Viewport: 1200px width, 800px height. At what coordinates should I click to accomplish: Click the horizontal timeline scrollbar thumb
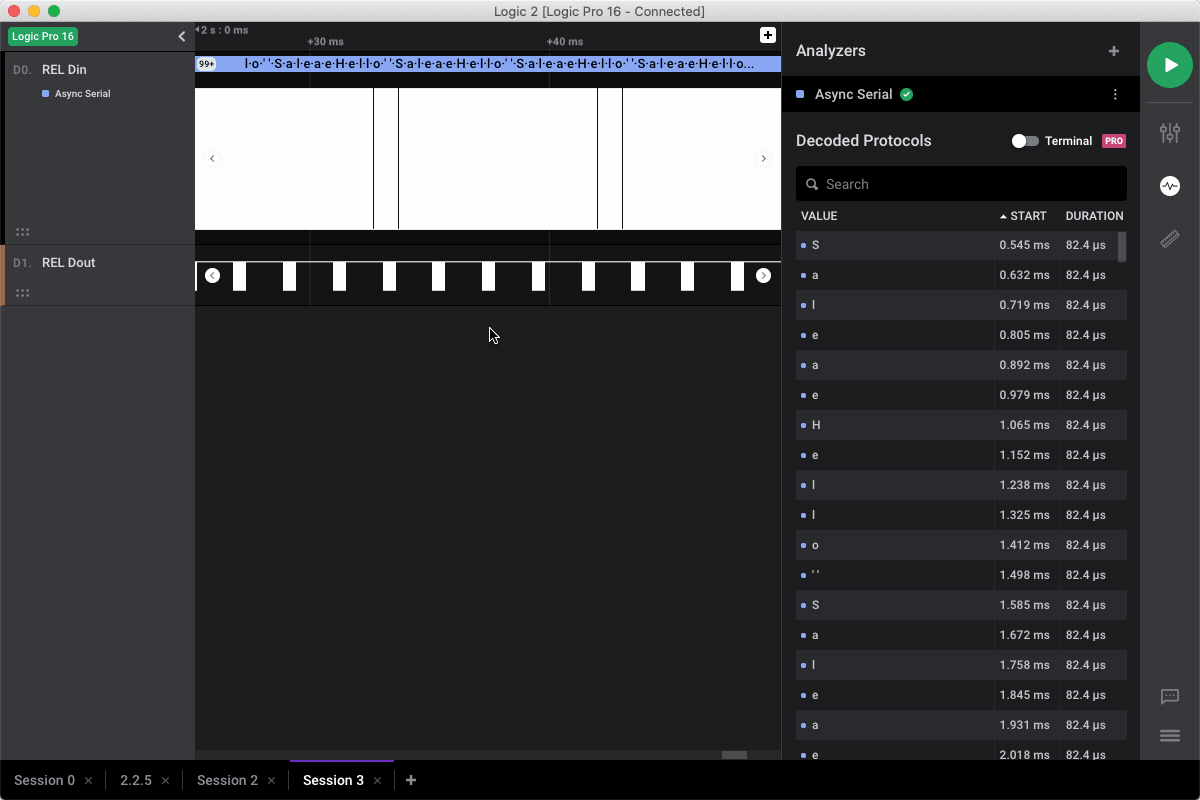pyautogui.click(x=734, y=755)
